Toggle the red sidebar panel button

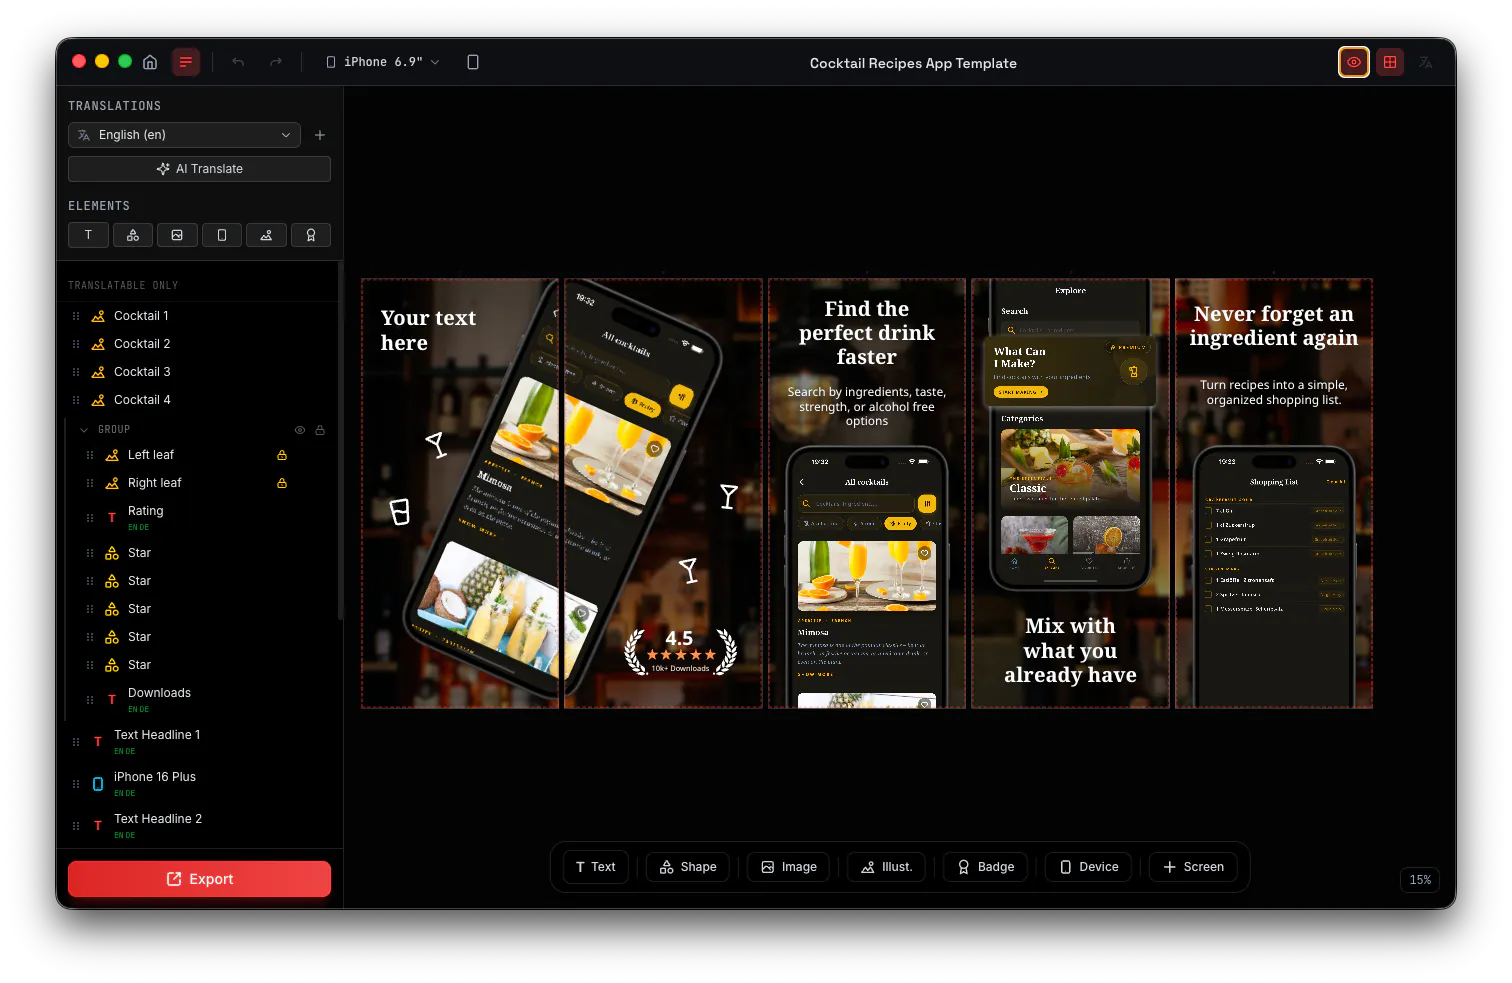[x=186, y=62]
